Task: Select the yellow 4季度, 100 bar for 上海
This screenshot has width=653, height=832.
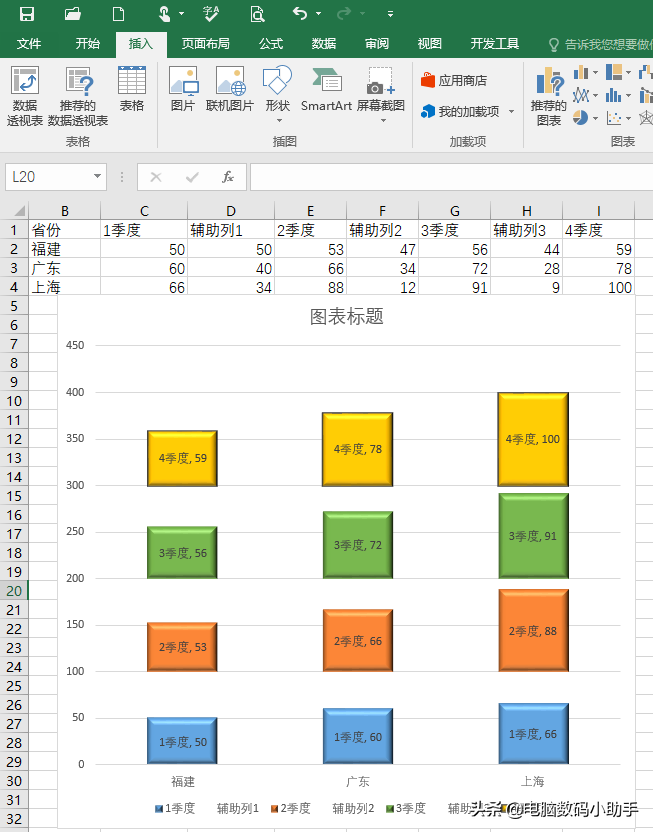Action: click(533, 439)
